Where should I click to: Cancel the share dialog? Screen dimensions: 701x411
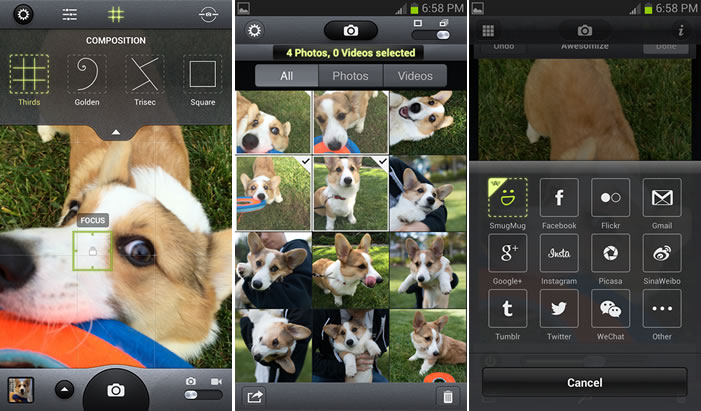(x=584, y=382)
